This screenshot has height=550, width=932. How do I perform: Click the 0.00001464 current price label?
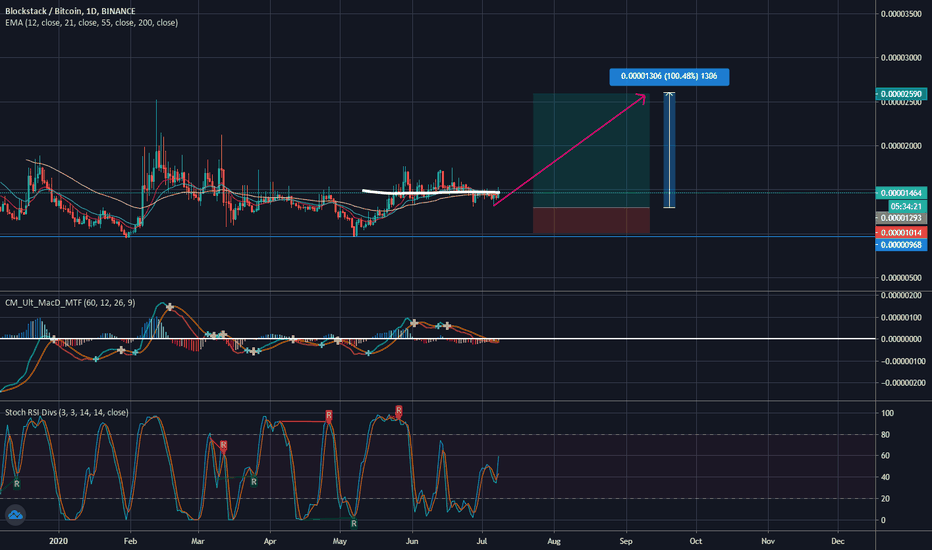(901, 193)
